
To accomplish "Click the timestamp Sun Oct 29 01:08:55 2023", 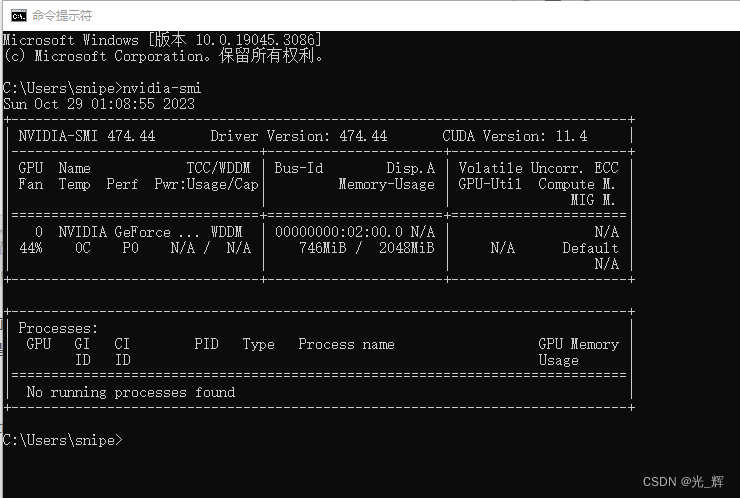I will point(99,104).
